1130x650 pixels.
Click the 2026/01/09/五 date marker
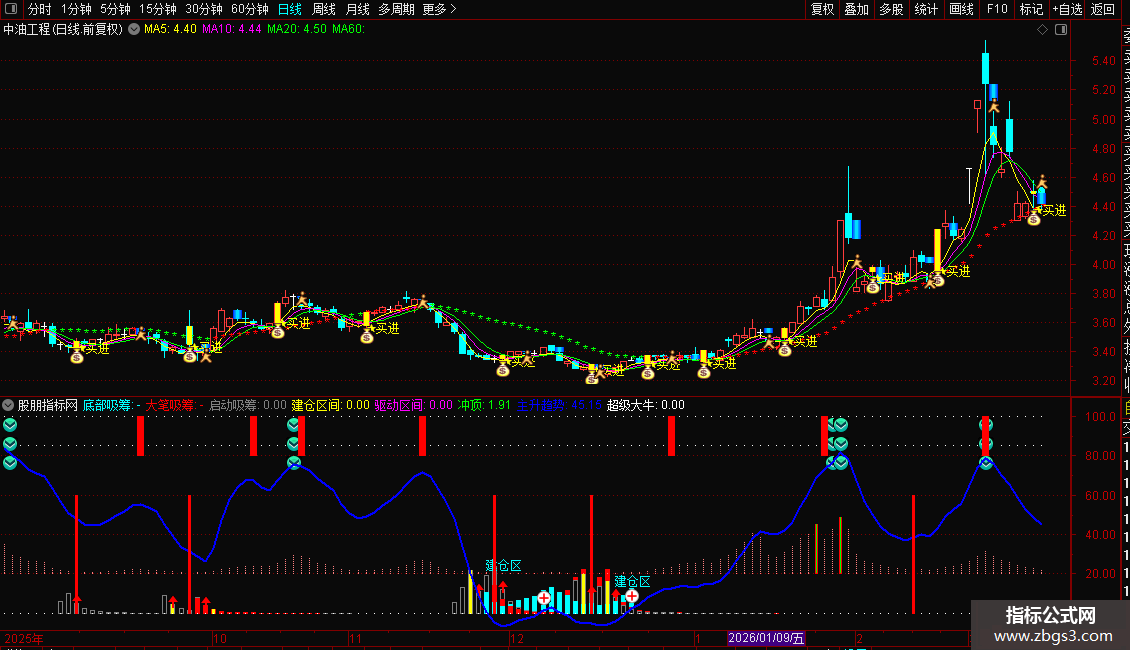(766, 638)
